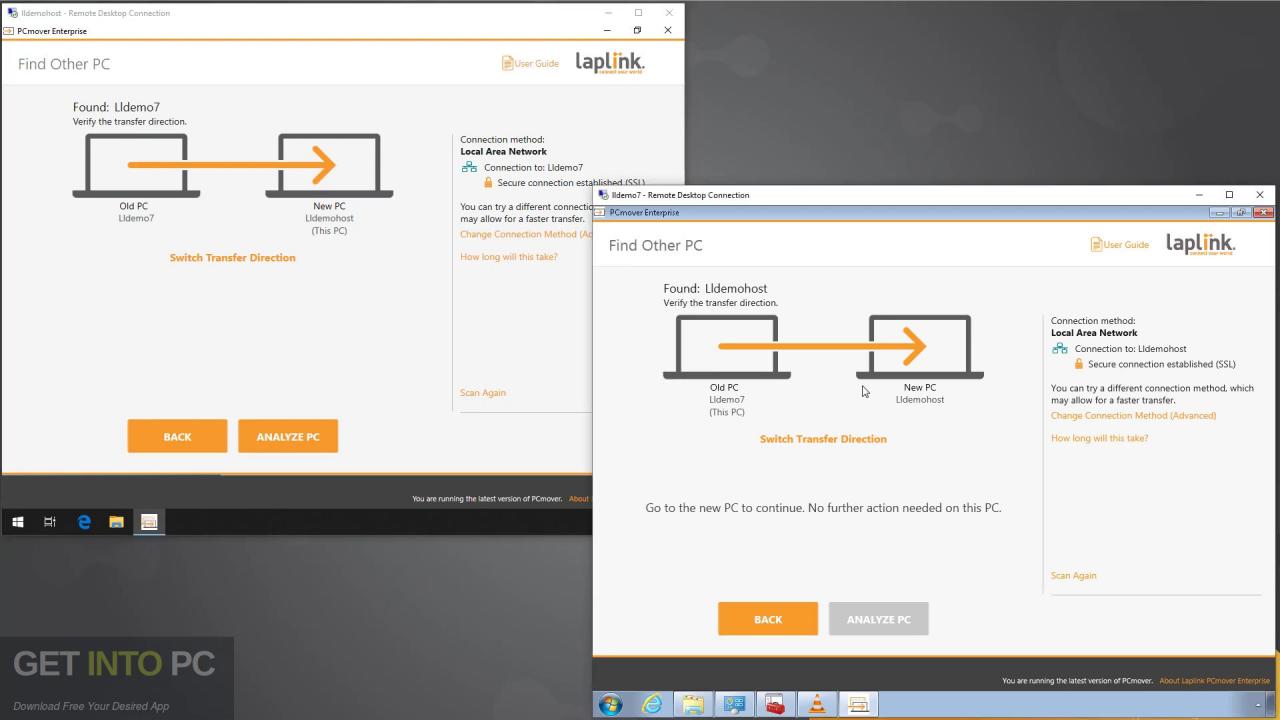The width and height of the screenshot is (1280, 720).
Task: Click Laplink logo in Lldemo7 window
Action: pyautogui.click(x=1200, y=244)
